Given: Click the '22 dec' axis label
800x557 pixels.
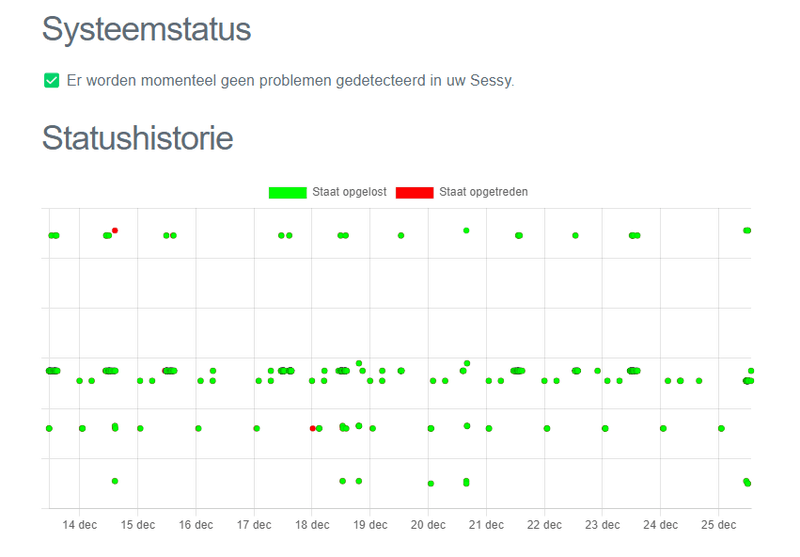Looking at the screenshot, I should [544, 525].
